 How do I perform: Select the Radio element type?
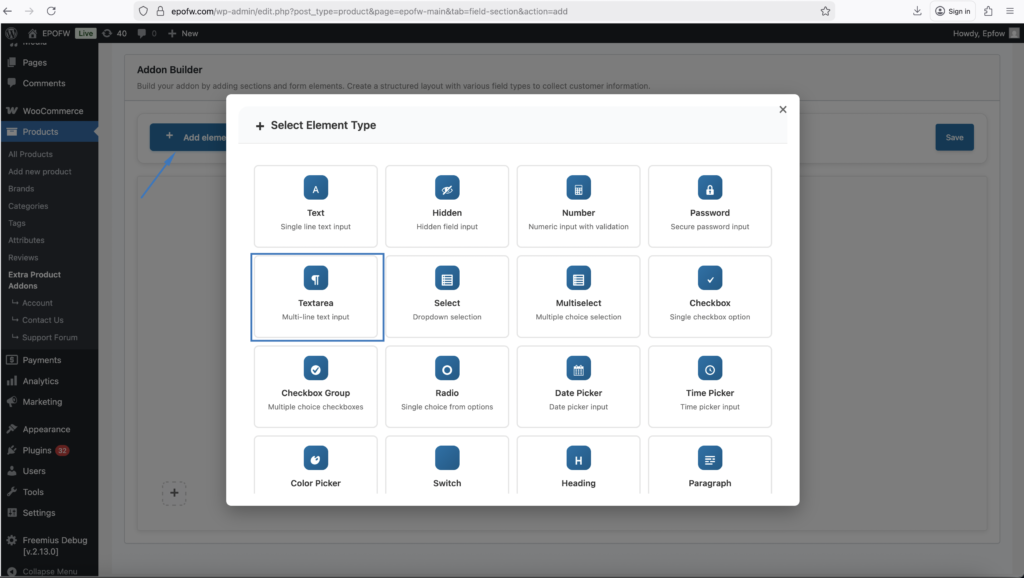click(447, 387)
